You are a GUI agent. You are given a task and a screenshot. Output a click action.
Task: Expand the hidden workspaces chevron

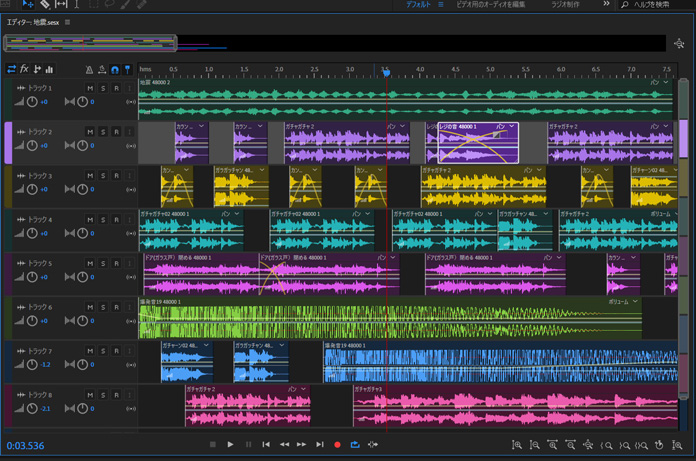[x=606, y=5]
